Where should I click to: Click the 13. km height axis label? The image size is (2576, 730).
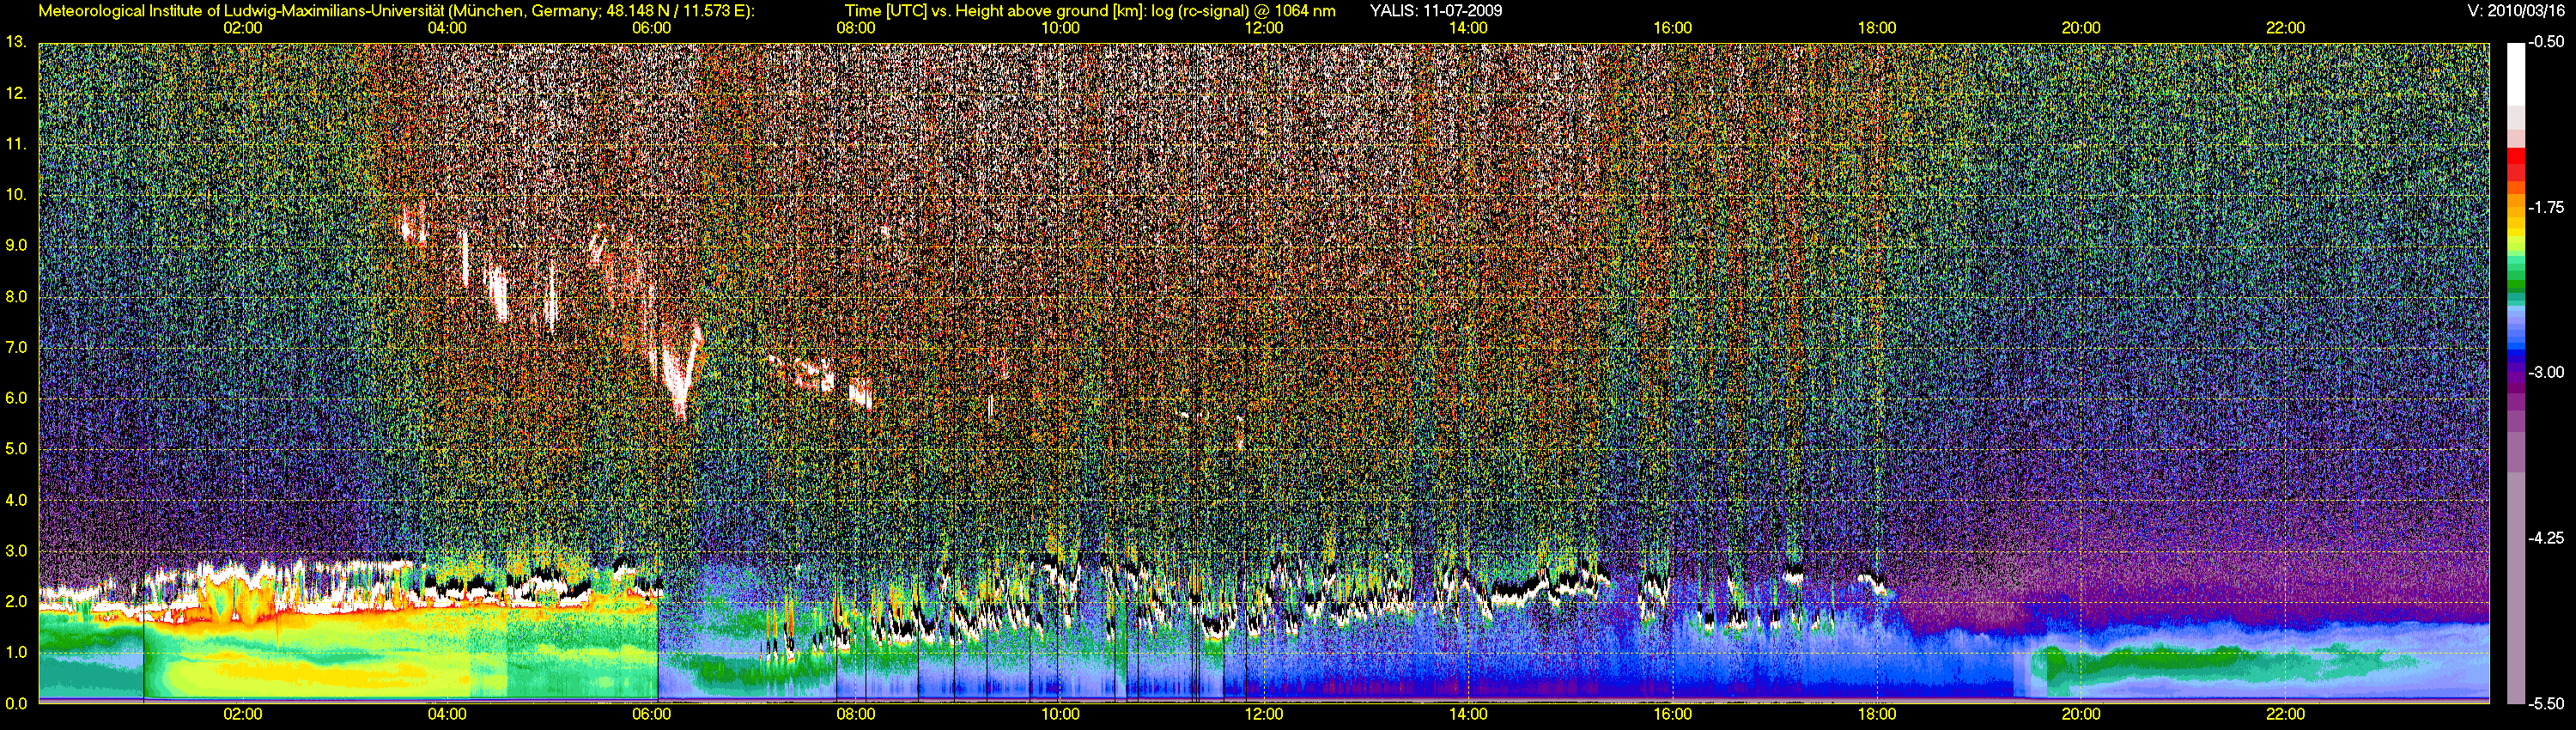[x=16, y=42]
